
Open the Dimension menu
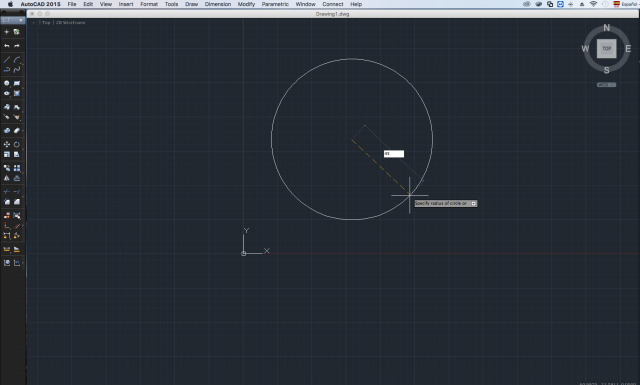coord(218,4)
